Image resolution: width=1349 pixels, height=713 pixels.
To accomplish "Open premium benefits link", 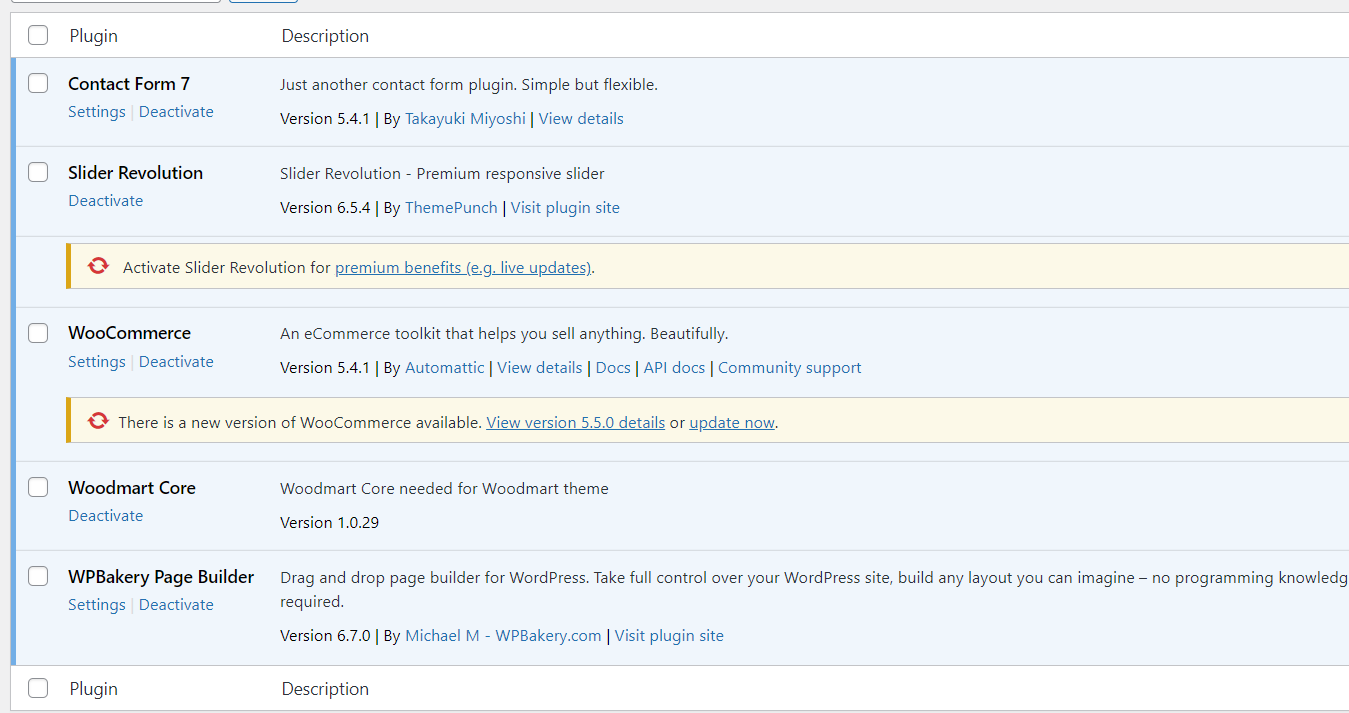I will point(463,268).
